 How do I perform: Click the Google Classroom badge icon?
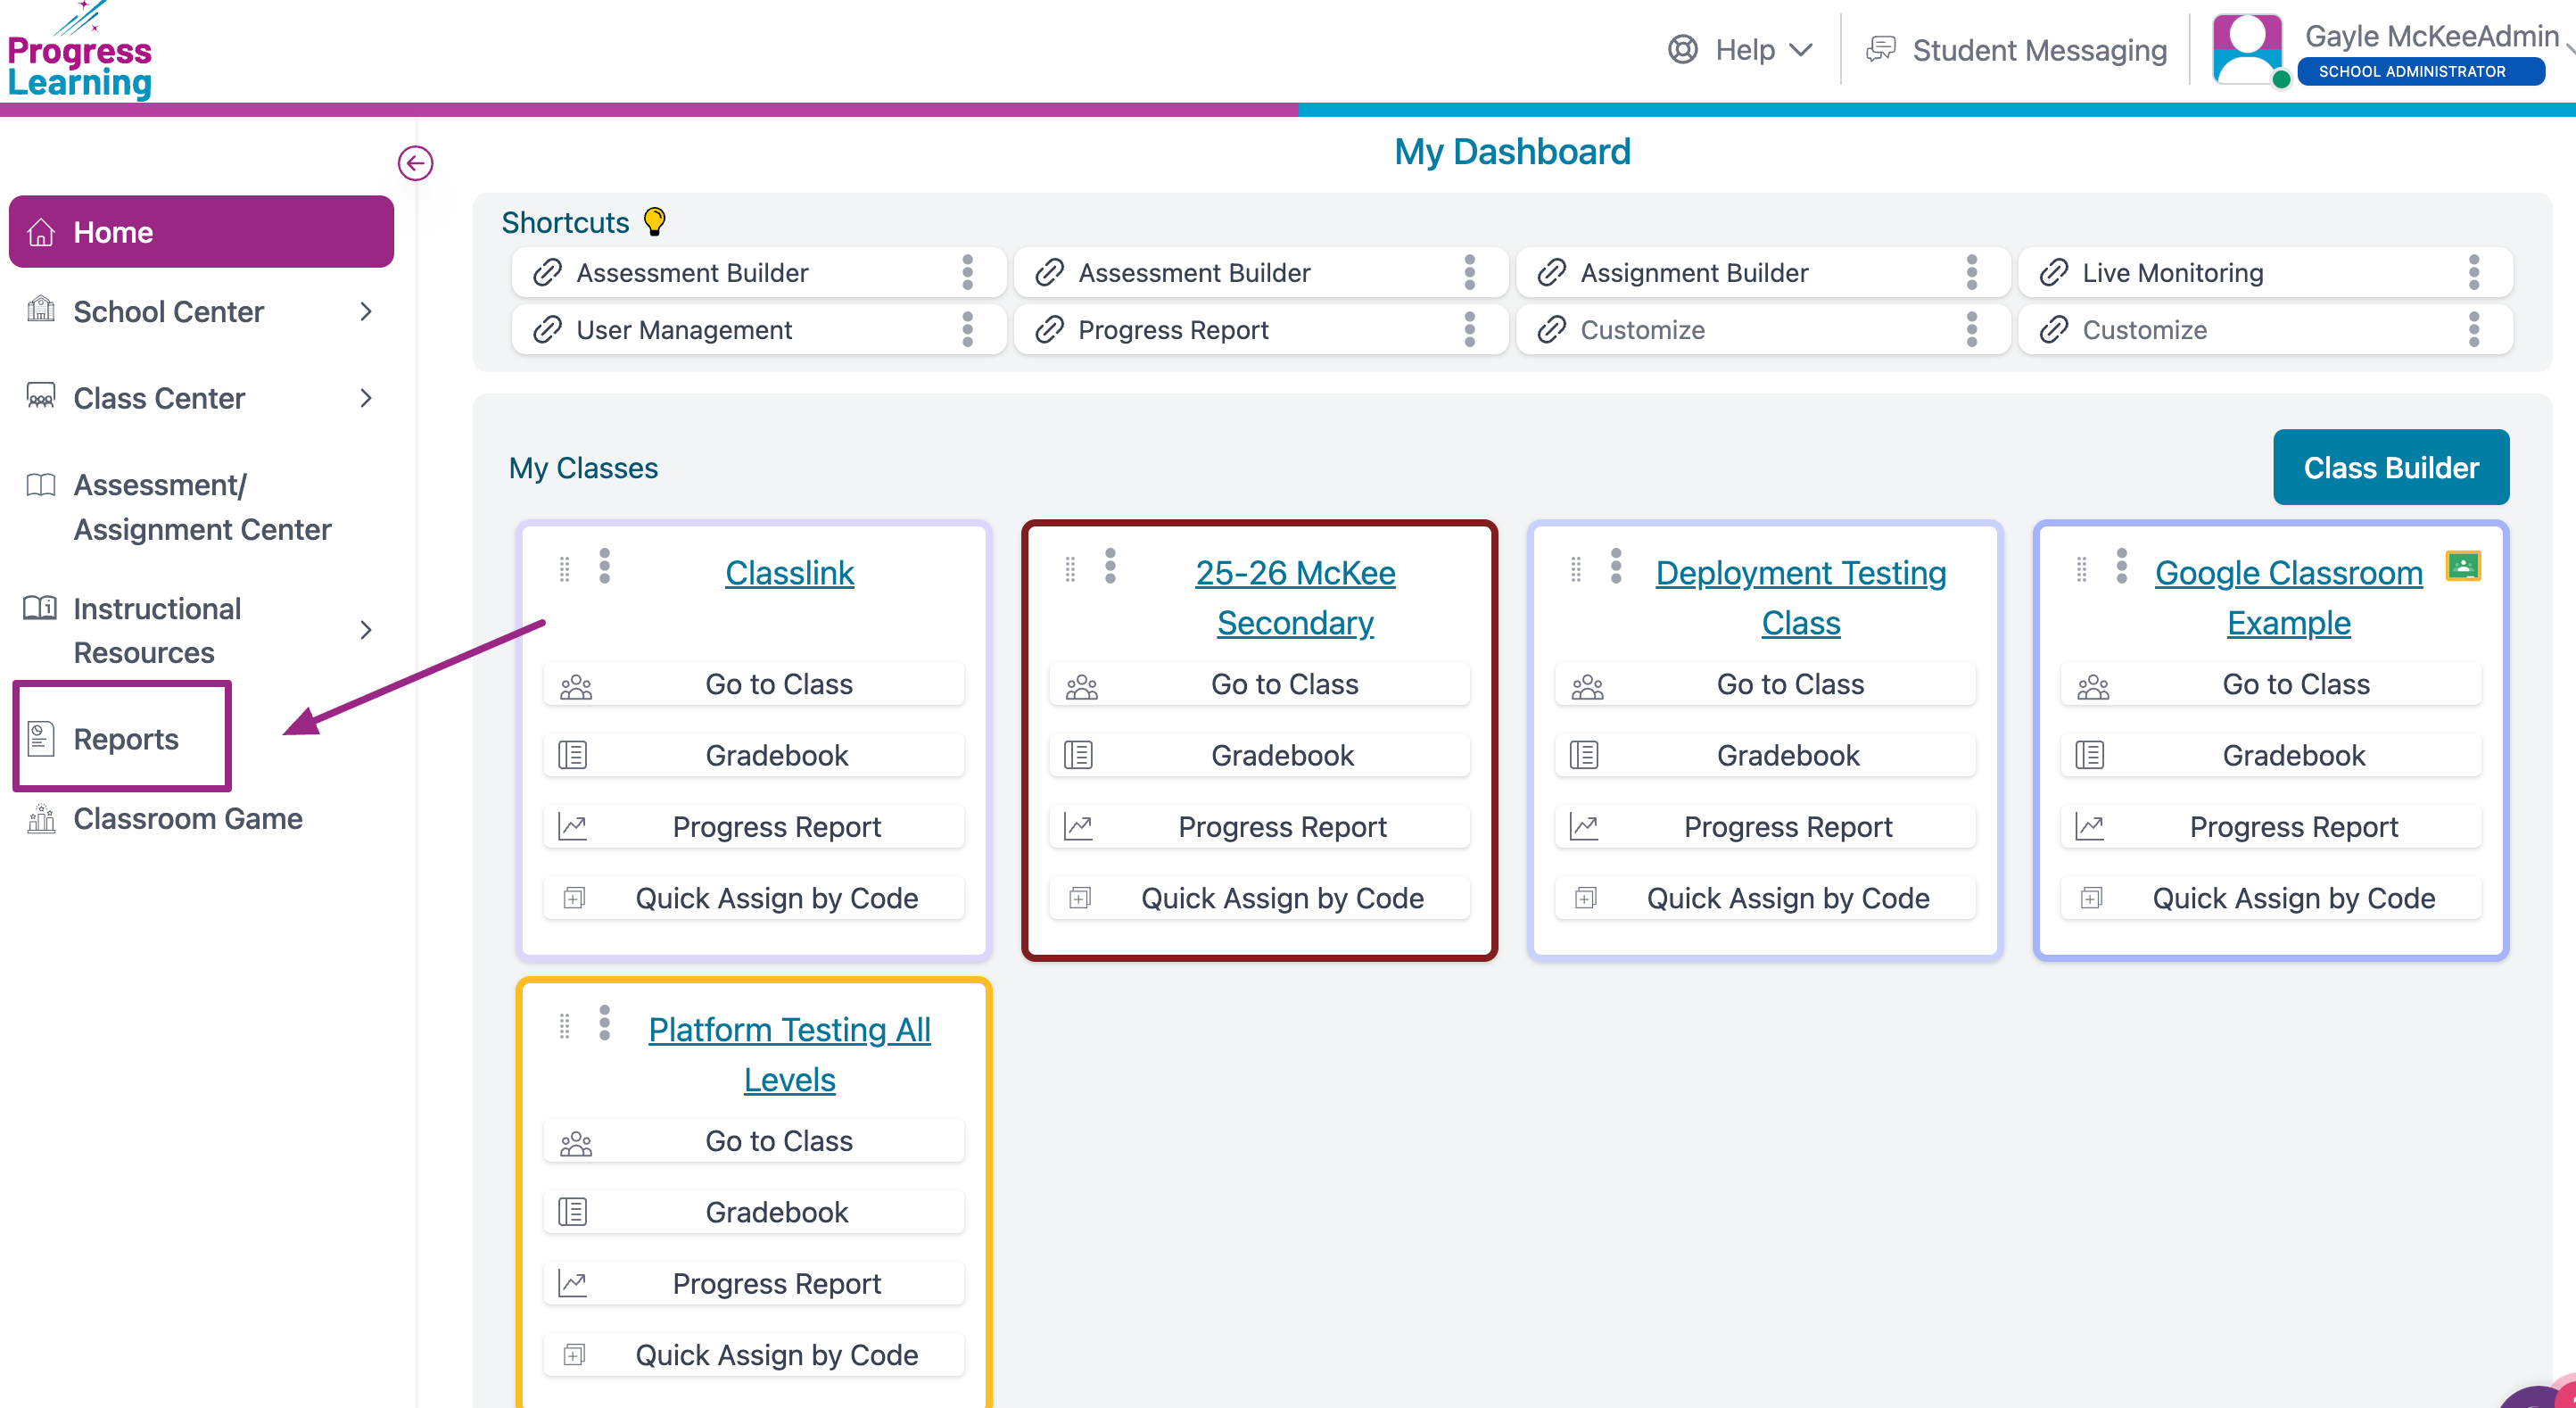coord(2462,566)
